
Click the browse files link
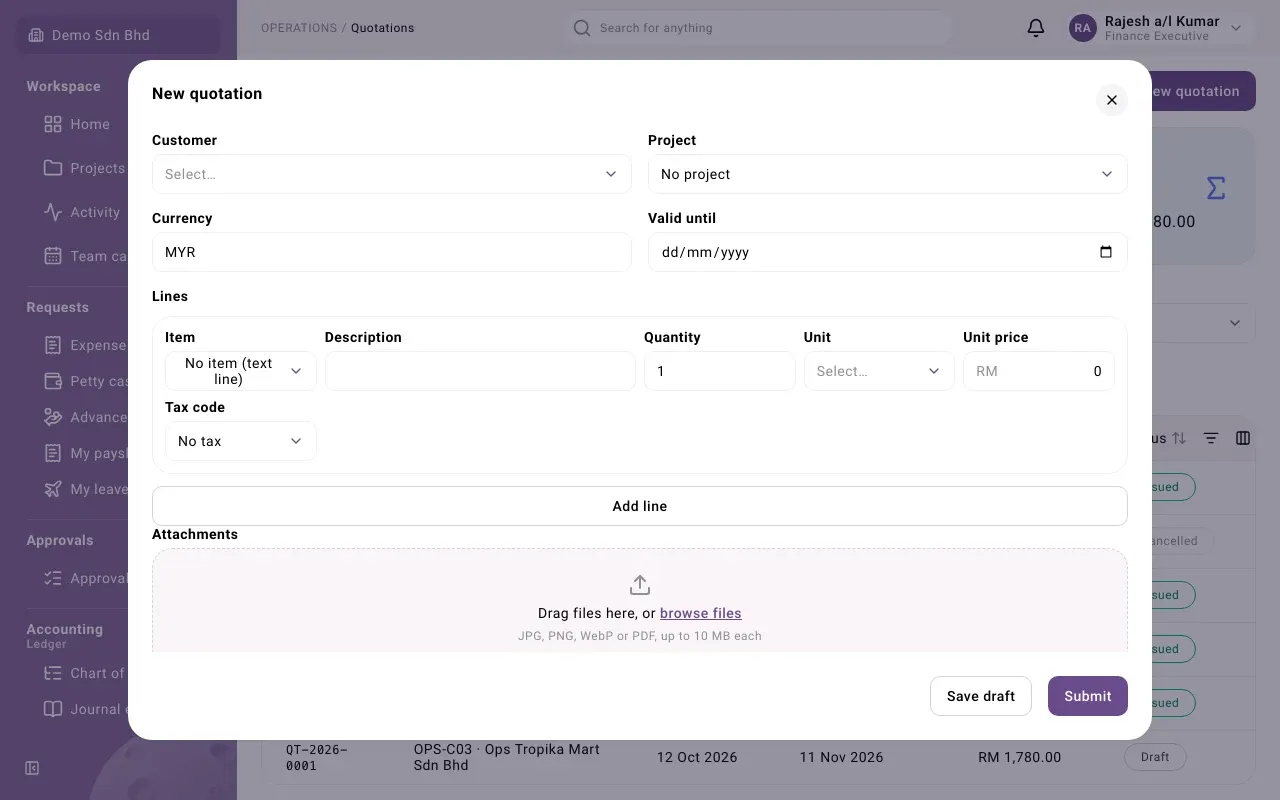click(x=701, y=613)
